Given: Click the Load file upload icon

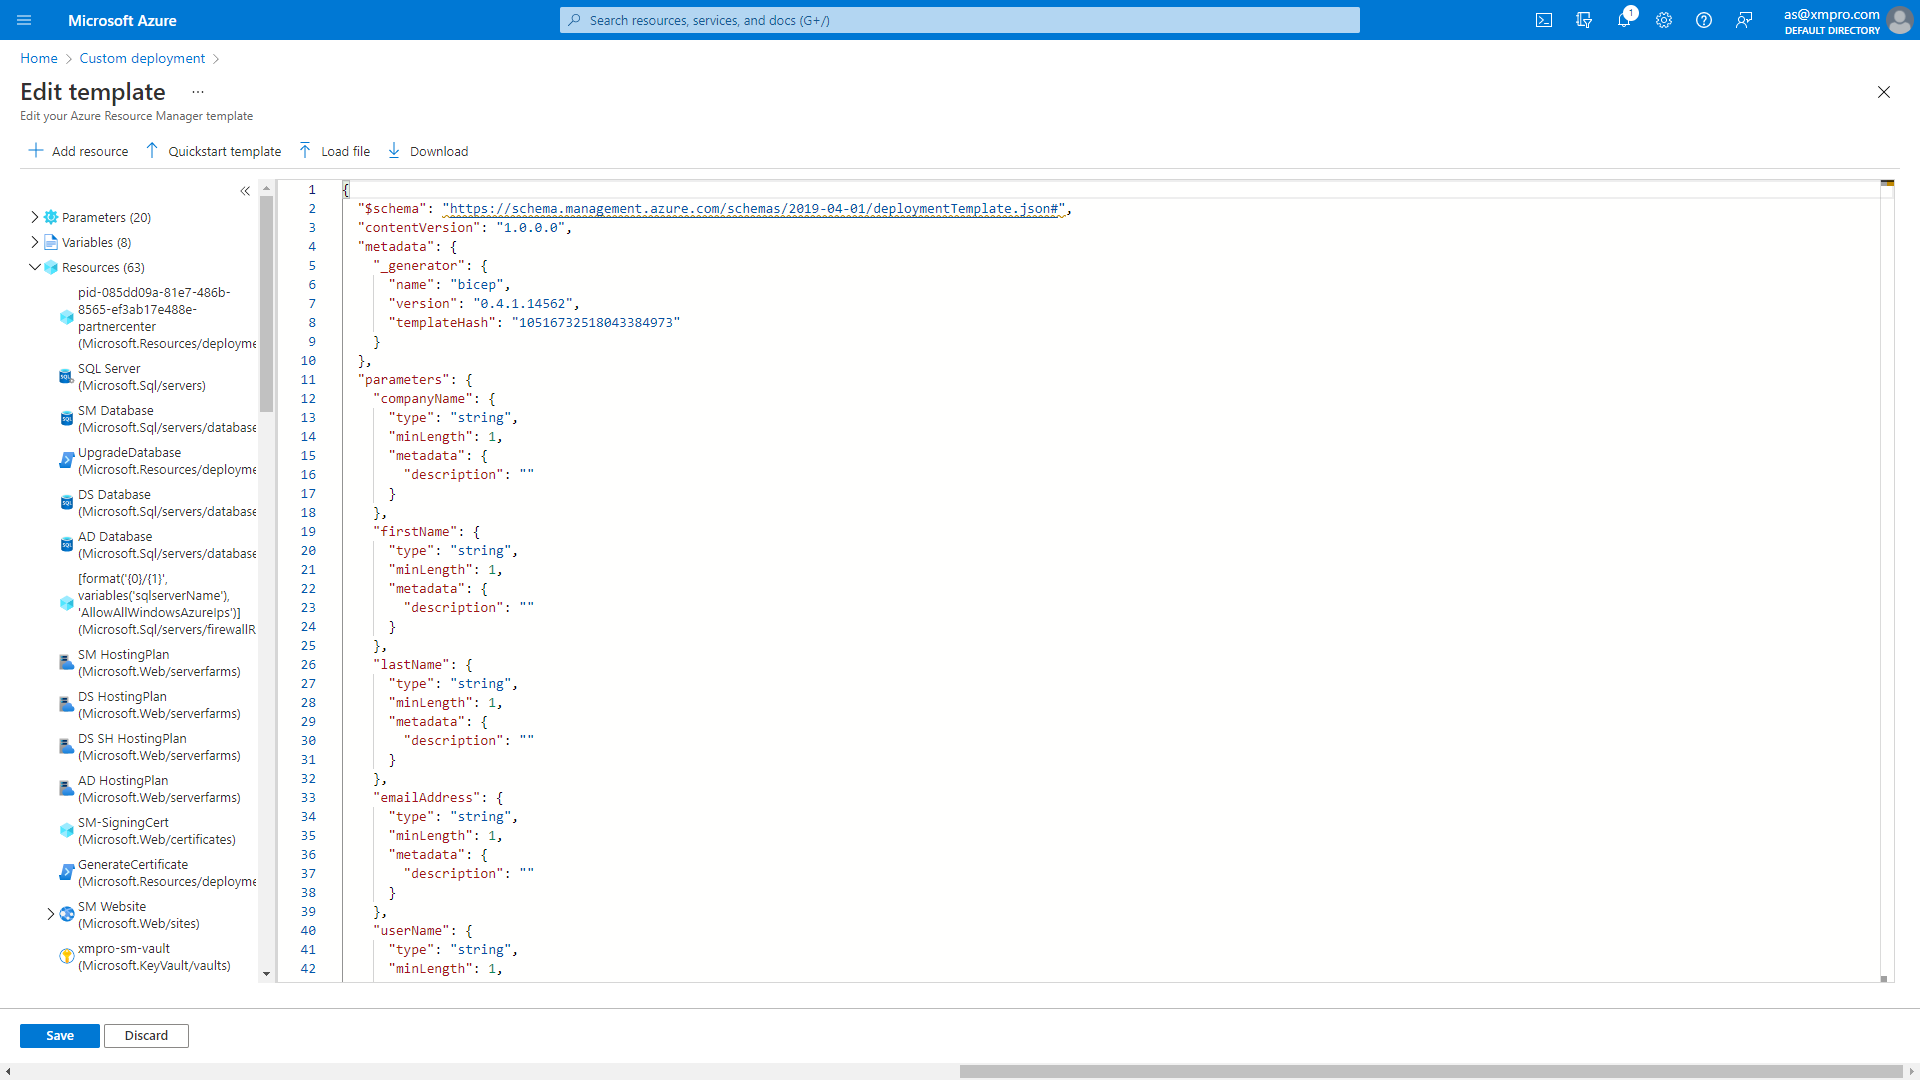Looking at the screenshot, I should [x=305, y=150].
